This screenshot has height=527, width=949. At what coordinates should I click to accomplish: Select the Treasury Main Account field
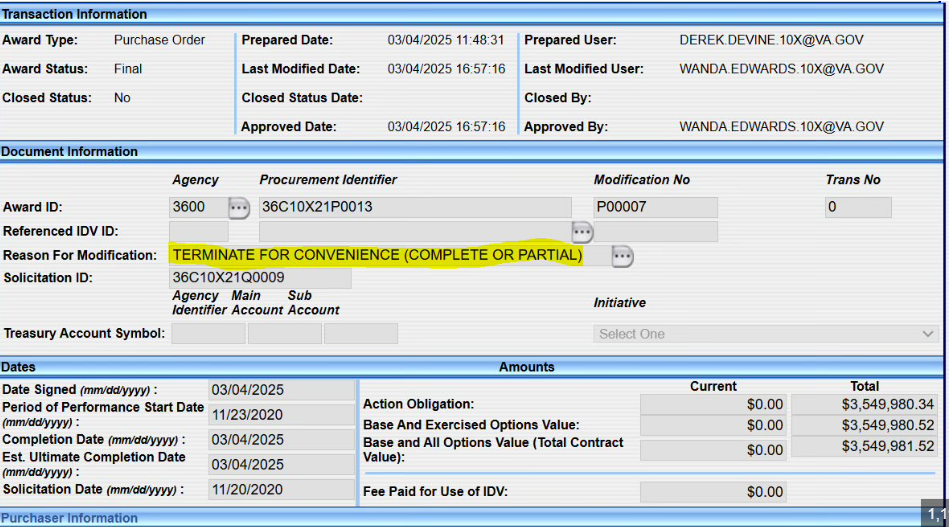coord(284,334)
